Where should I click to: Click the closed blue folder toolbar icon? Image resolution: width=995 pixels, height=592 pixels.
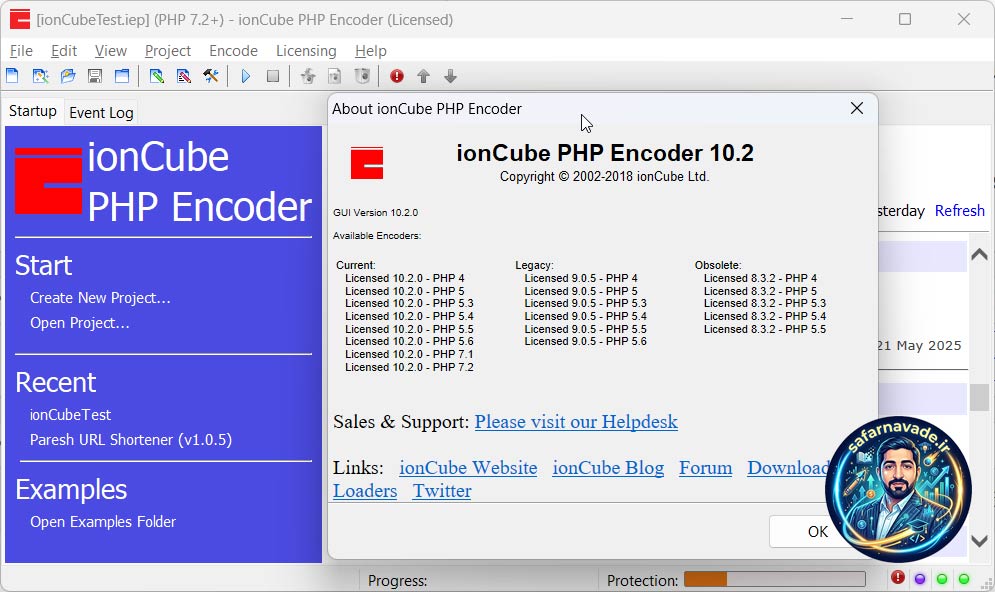pyautogui.click(x=122, y=76)
